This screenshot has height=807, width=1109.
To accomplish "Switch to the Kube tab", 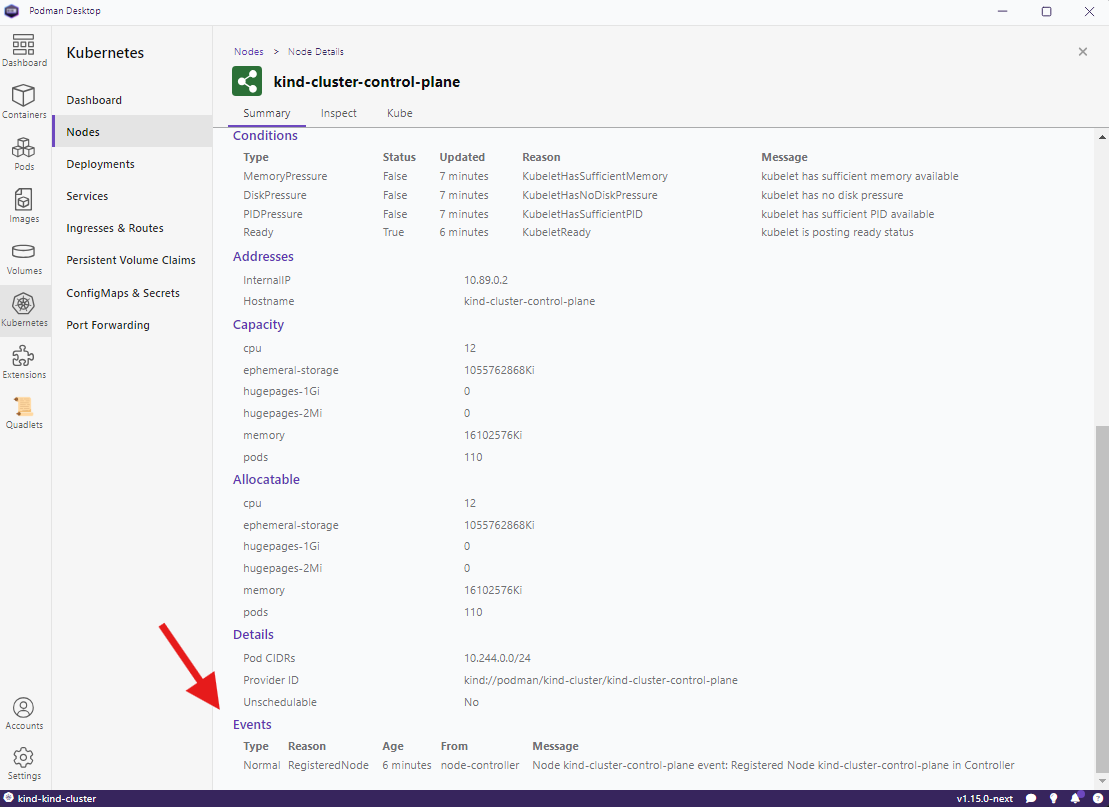I will 400,113.
